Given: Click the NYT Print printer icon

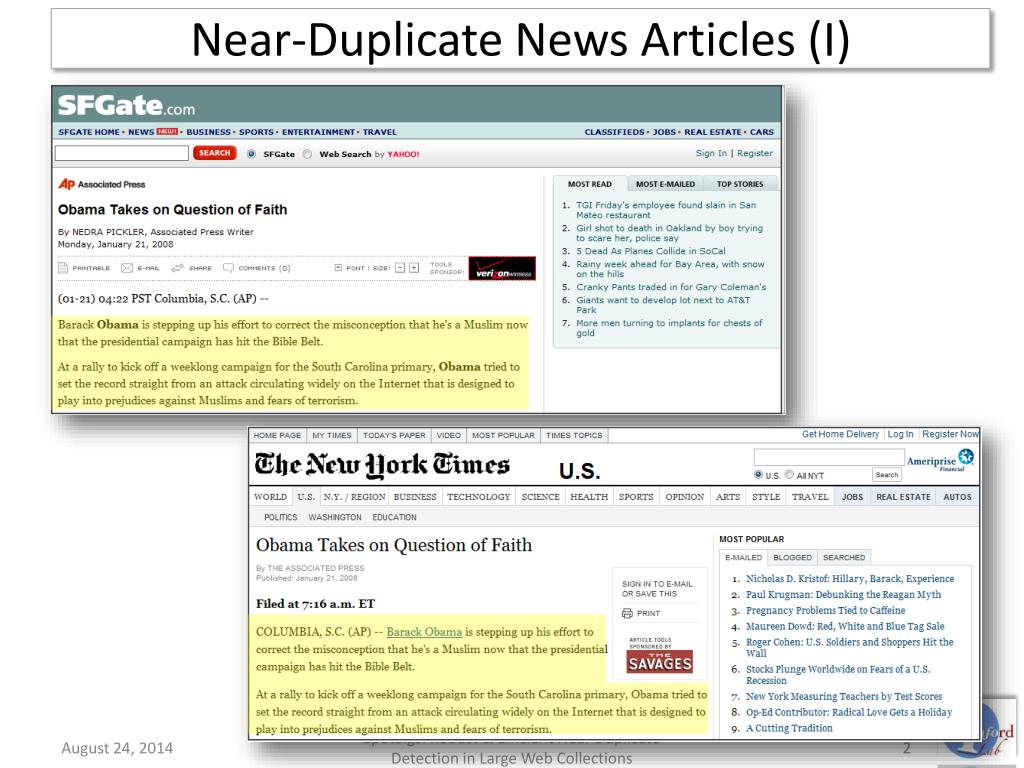Looking at the screenshot, I should (x=627, y=613).
